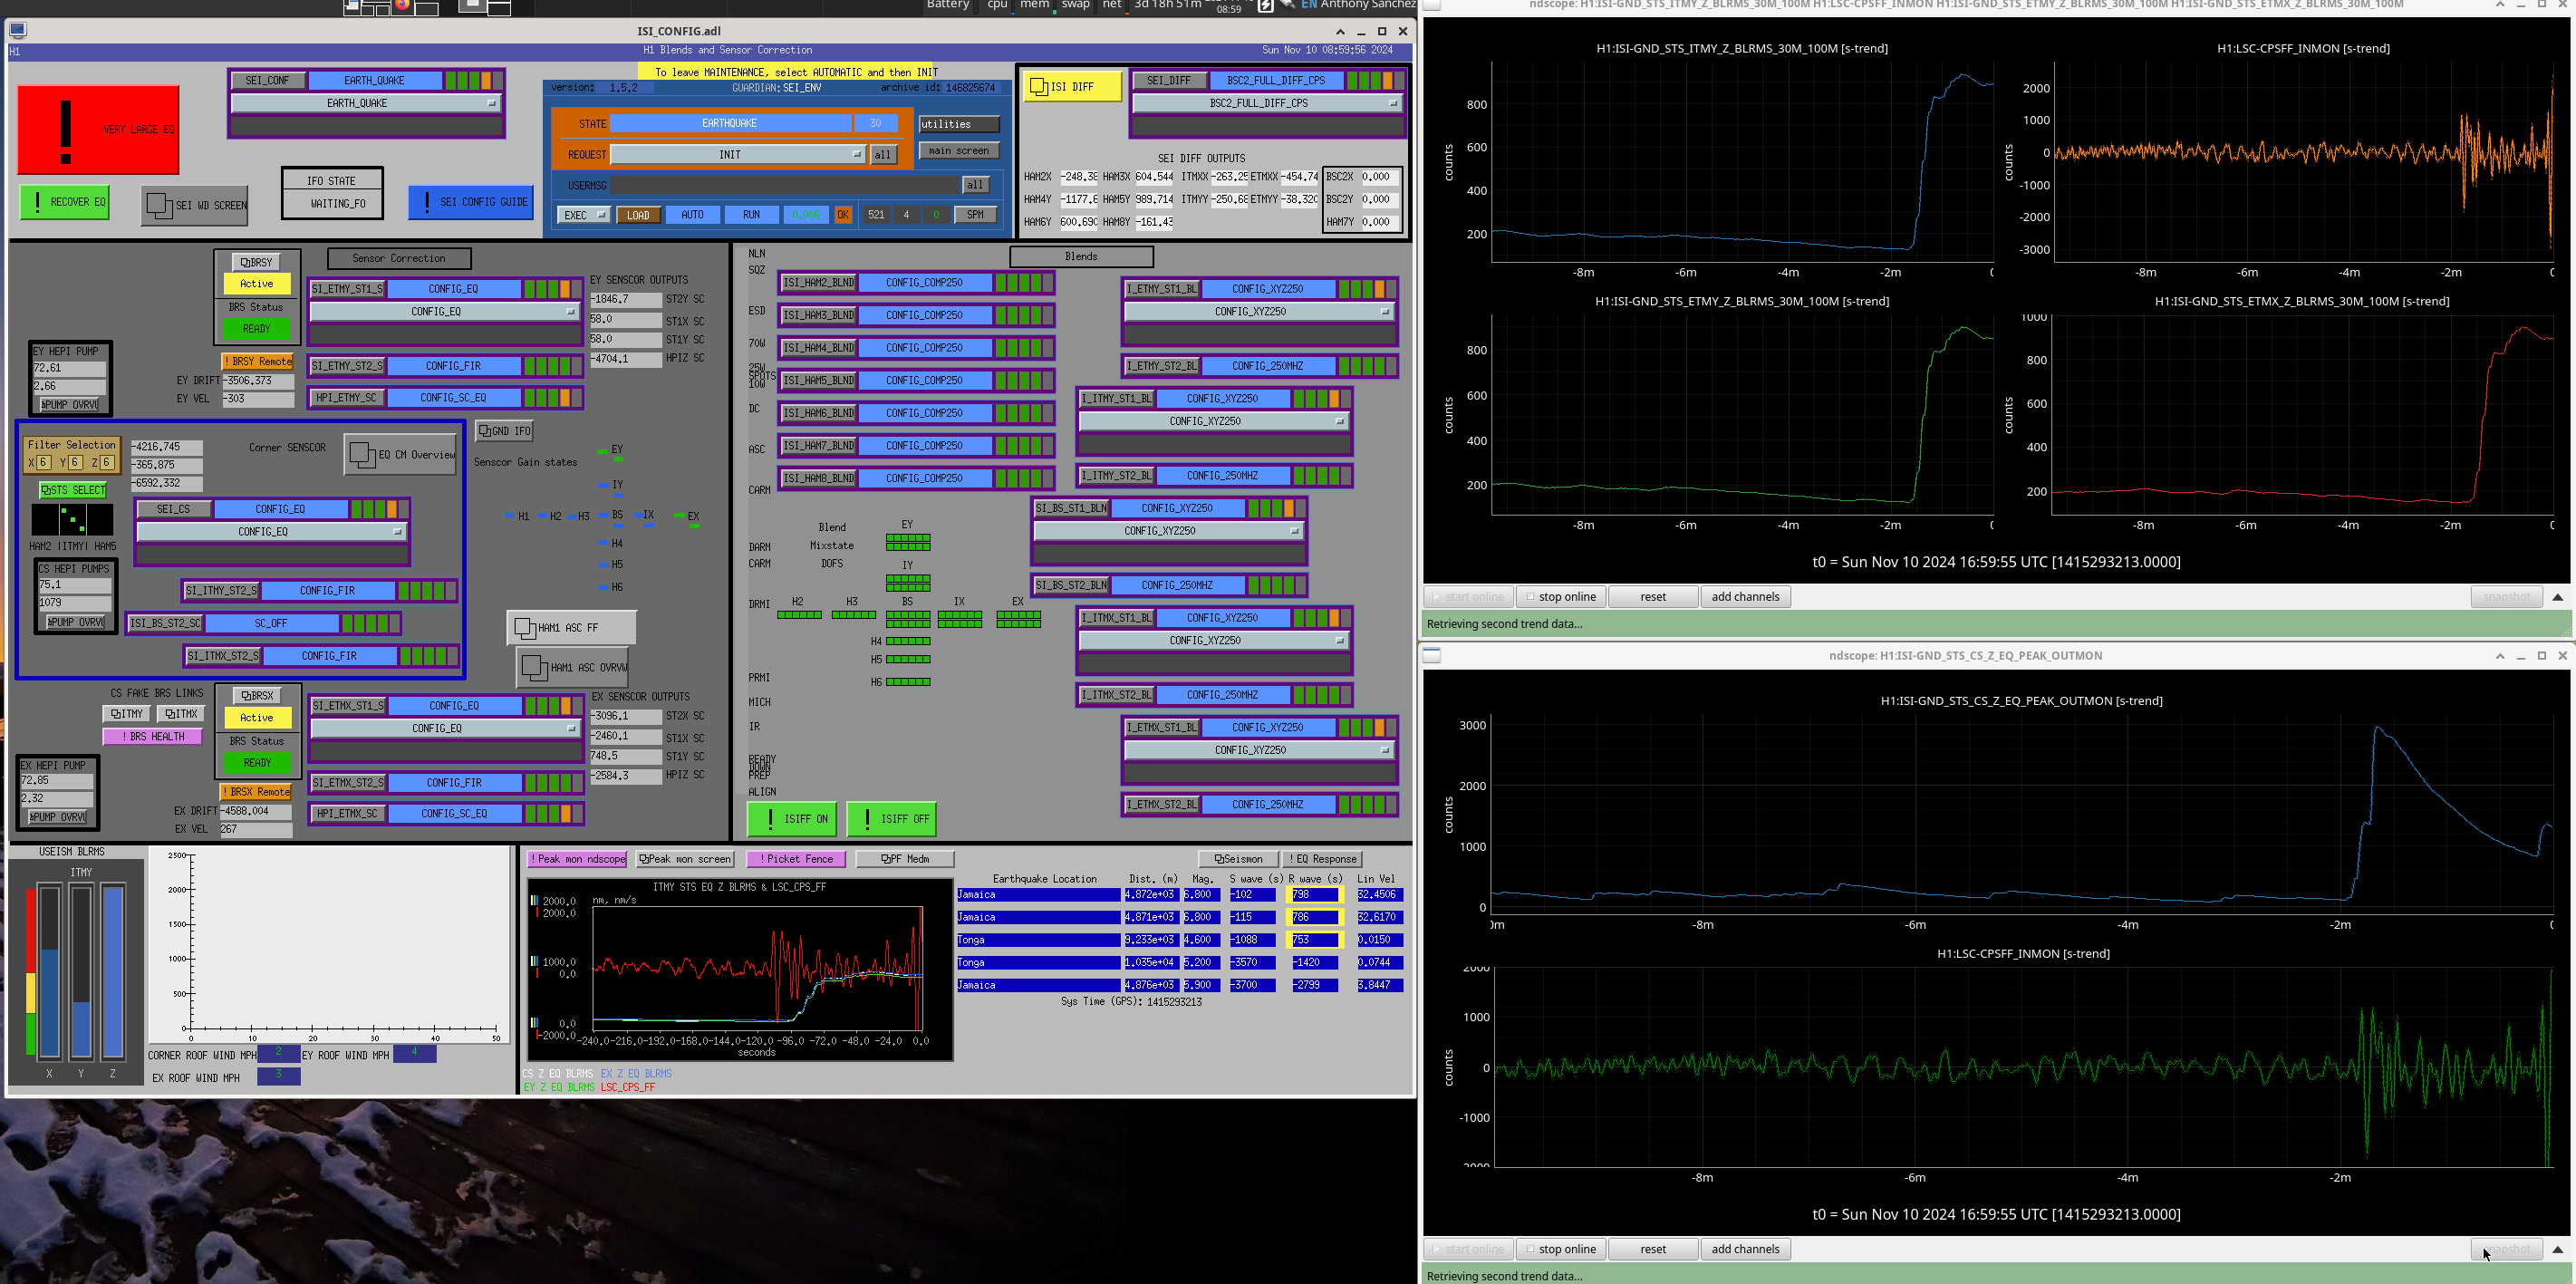Open the EQ CM Overview display
The width and height of the screenshot is (2576, 1284).
(400, 454)
